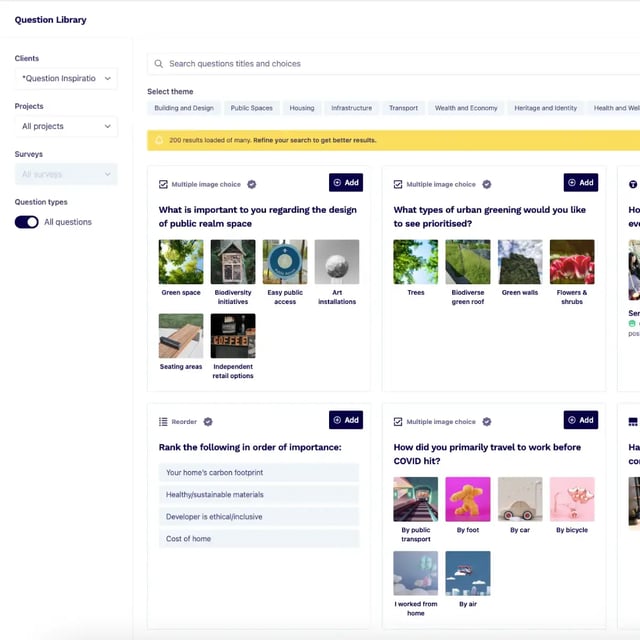Toggle the All questions switch

click(26, 222)
